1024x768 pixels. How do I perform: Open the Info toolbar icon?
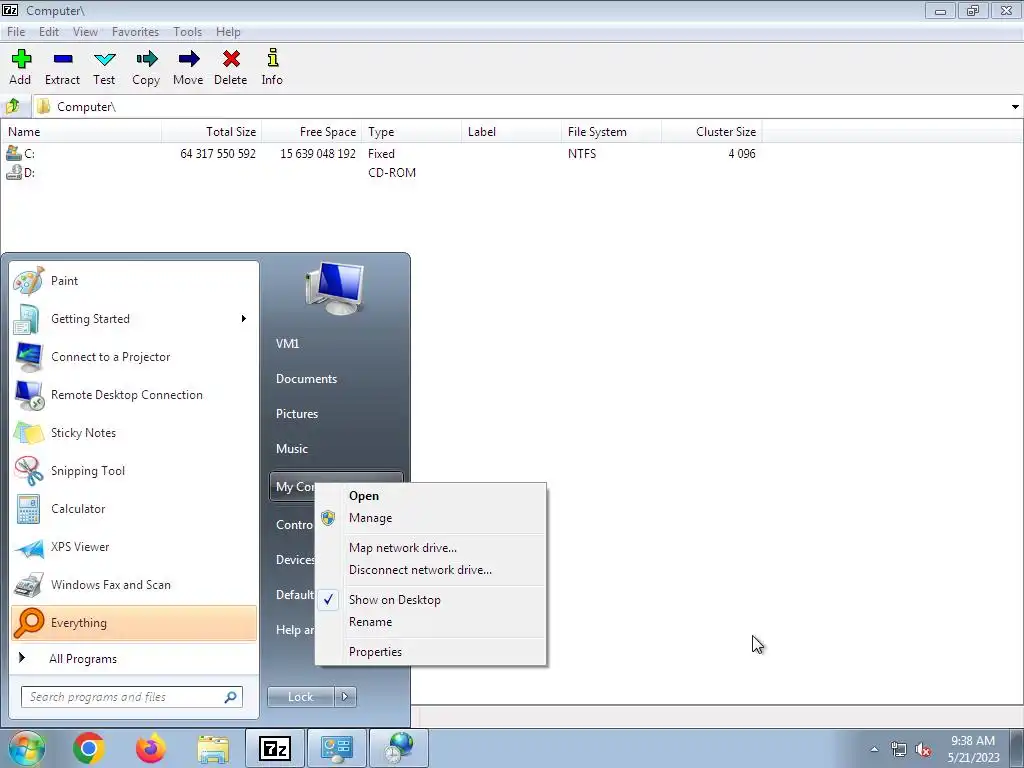[272, 57]
